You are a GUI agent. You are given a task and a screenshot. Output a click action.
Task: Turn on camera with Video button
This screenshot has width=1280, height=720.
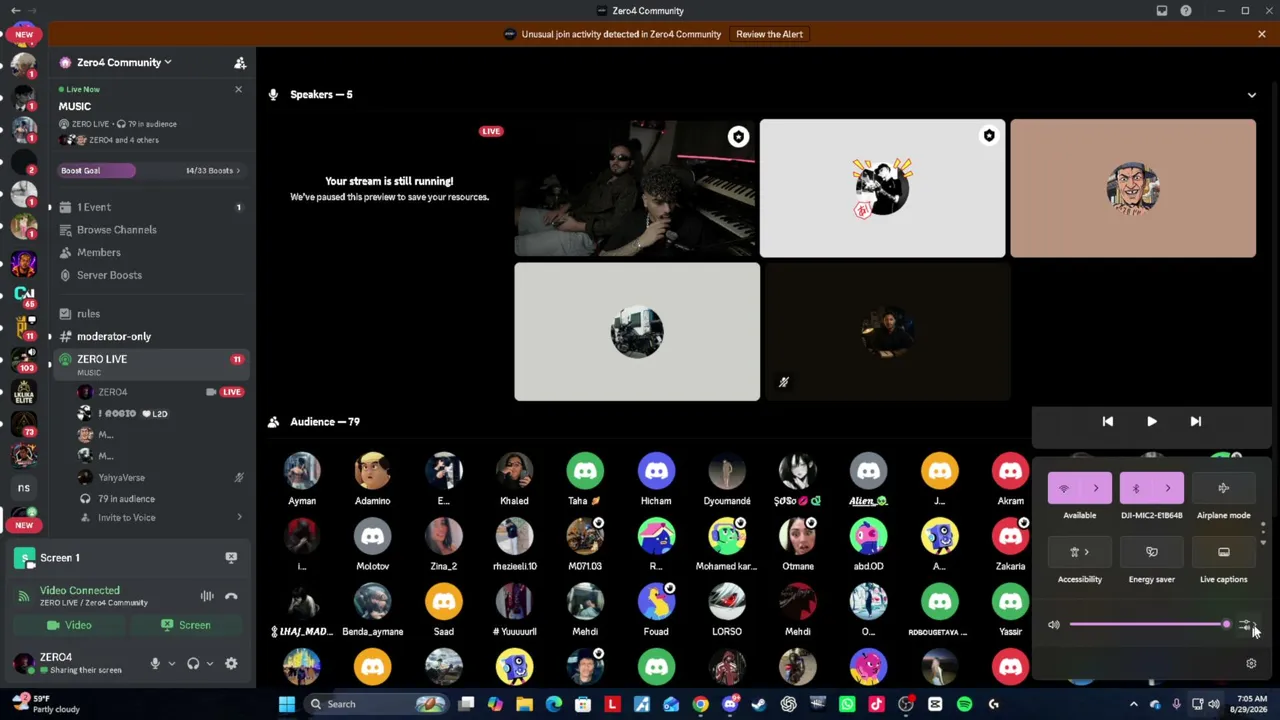tap(69, 625)
